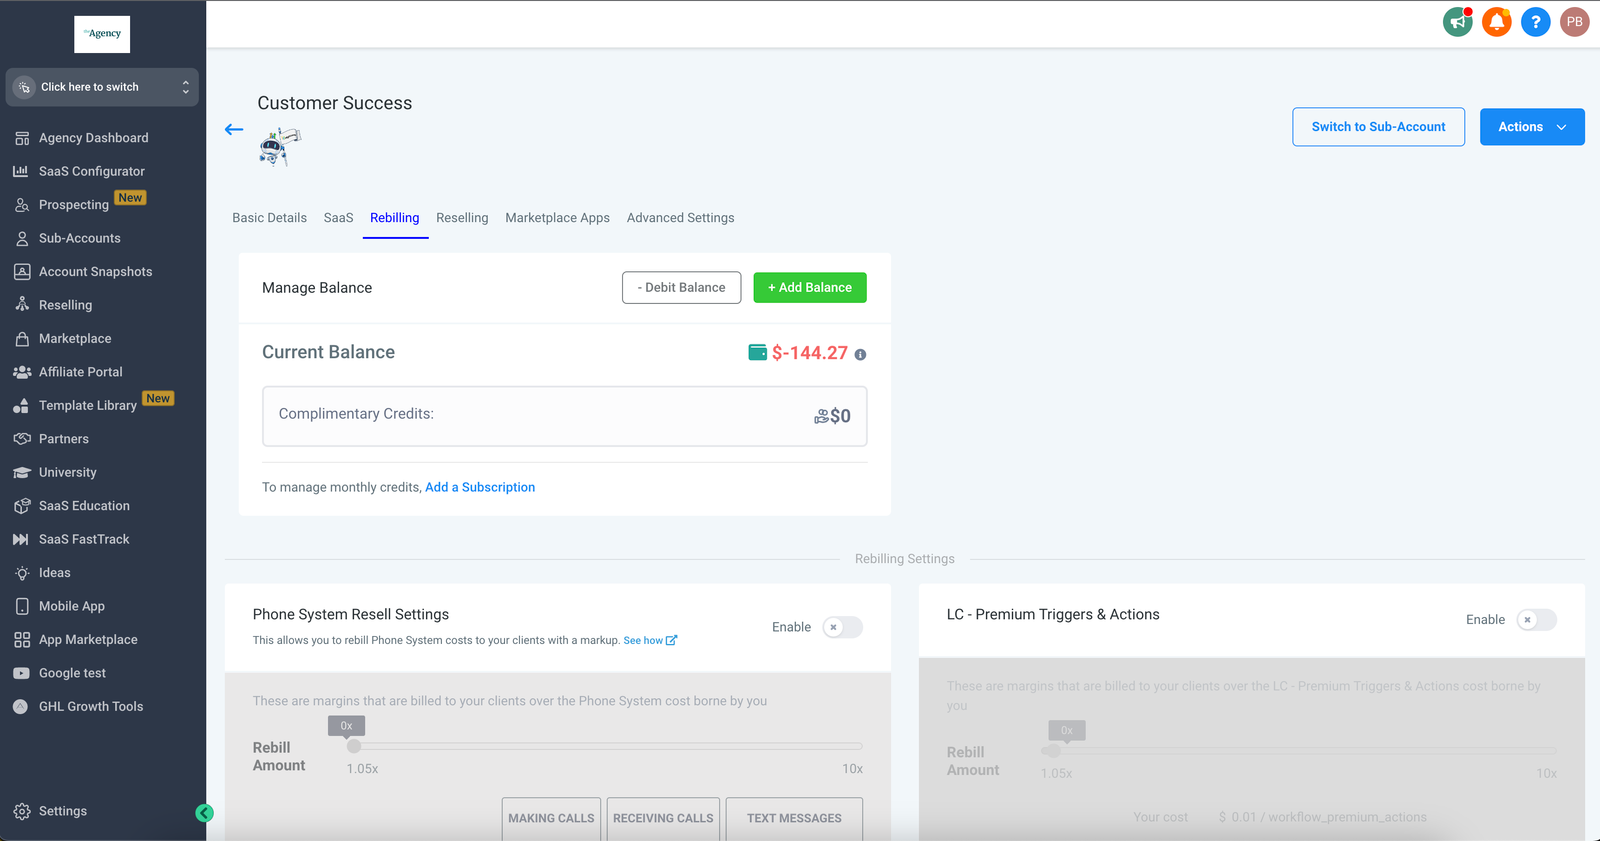The image size is (1600, 841).
Task: Click the Customer Success robot logo thumbnail
Action: point(280,147)
